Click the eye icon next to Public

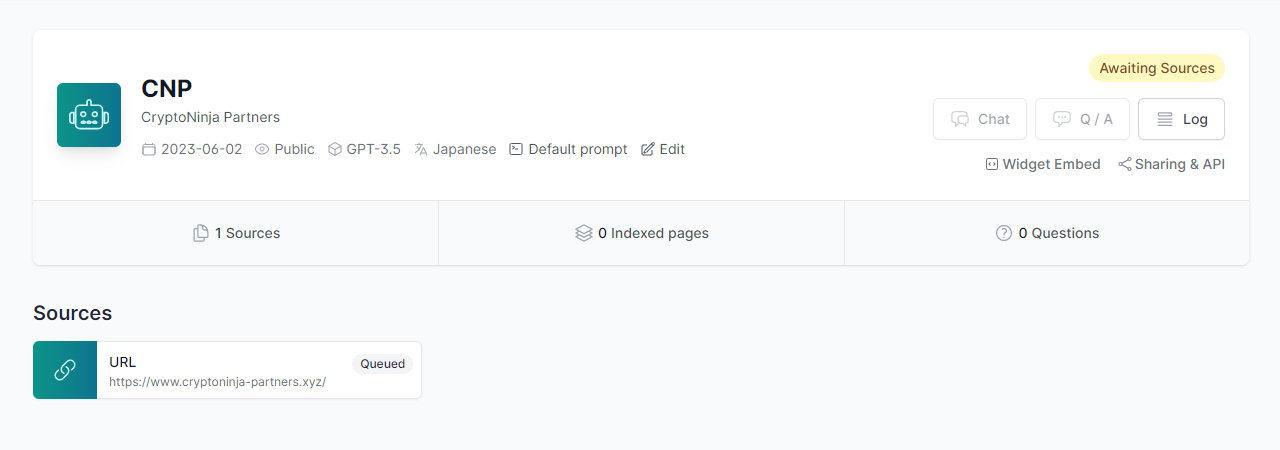tap(262, 149)
